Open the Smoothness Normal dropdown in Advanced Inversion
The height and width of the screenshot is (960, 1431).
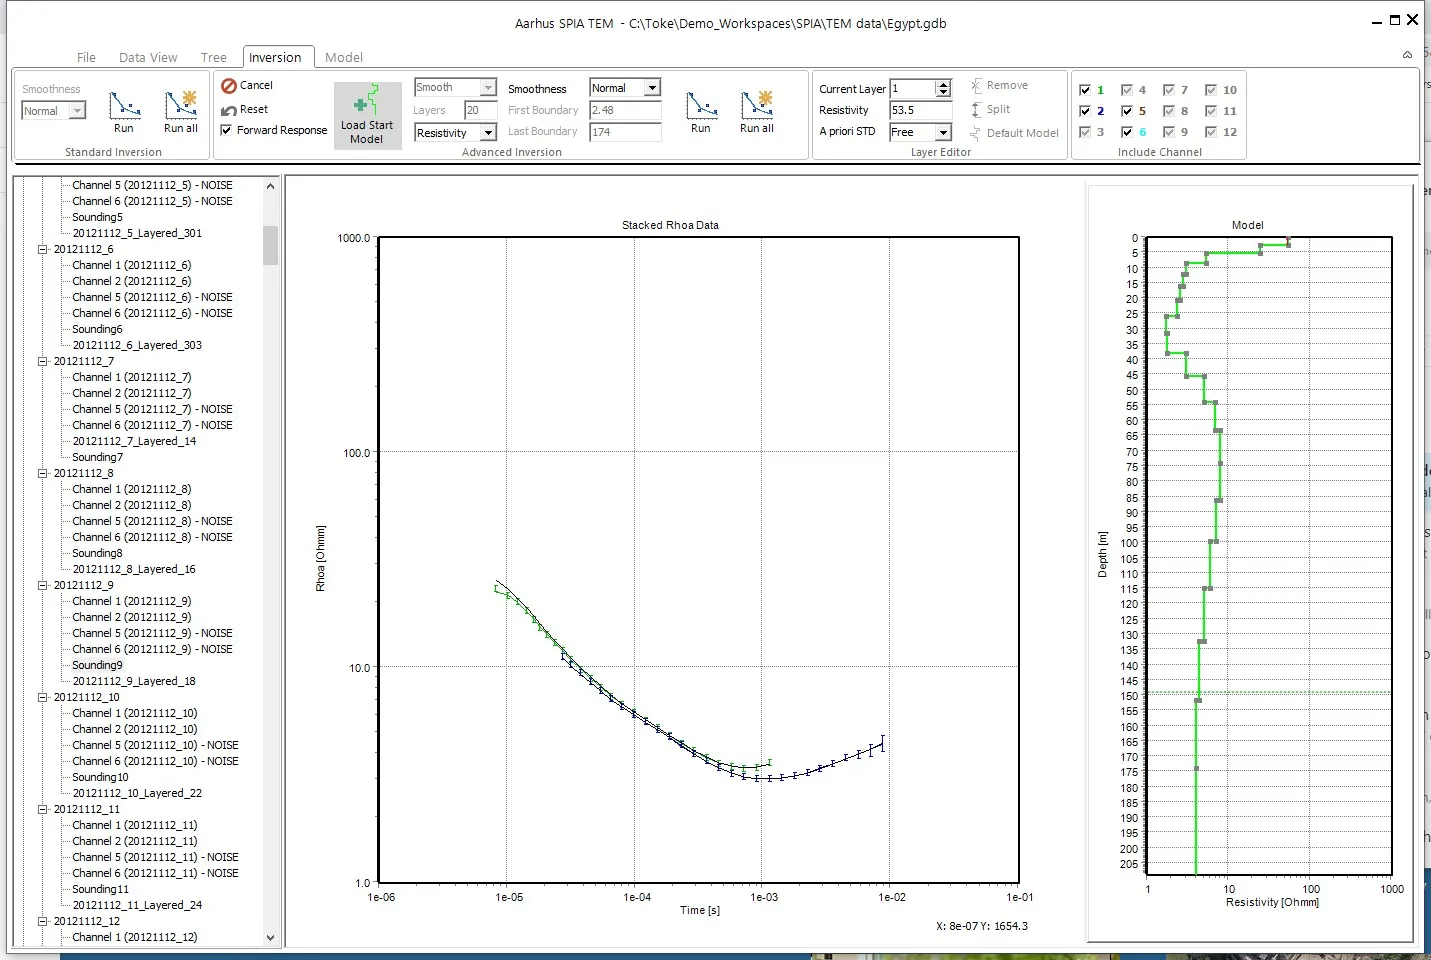point(652,88)
